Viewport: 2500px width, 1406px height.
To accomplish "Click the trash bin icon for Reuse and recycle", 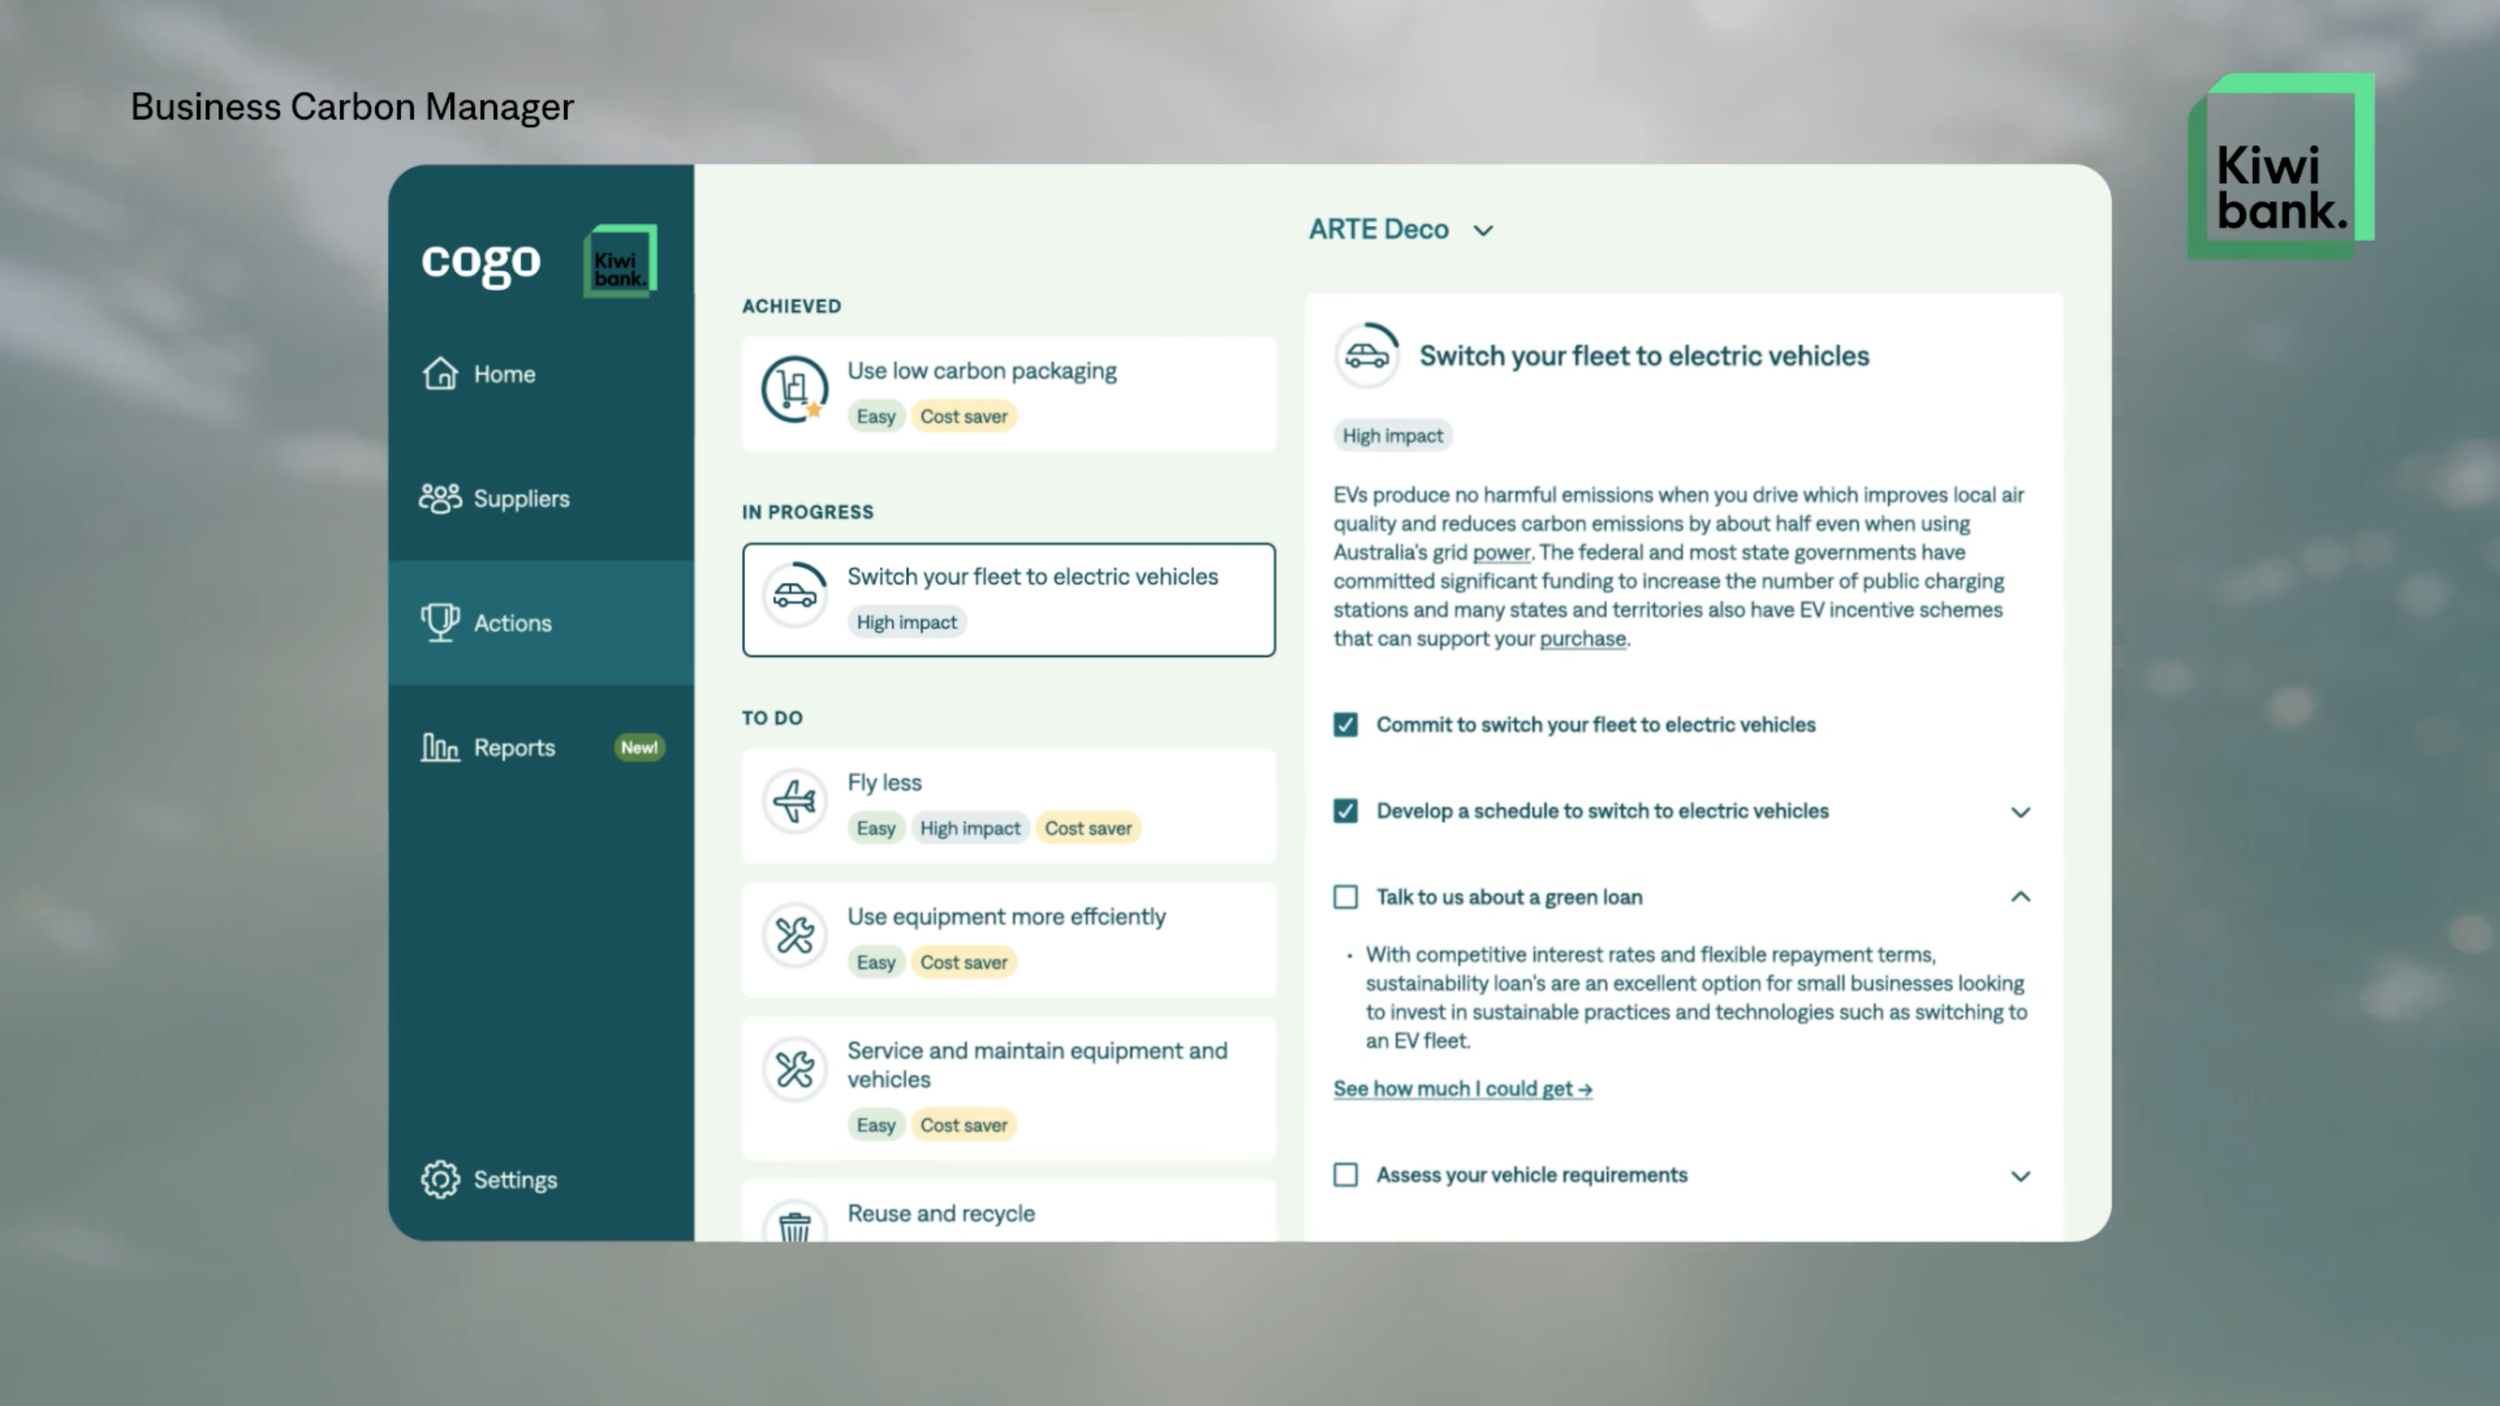I will tap(795, 1225).
